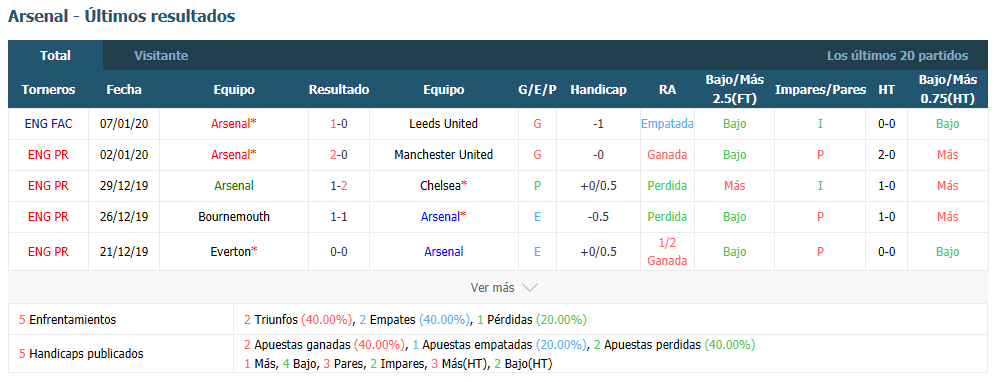Click the Torneros column header

coord(48,89)
